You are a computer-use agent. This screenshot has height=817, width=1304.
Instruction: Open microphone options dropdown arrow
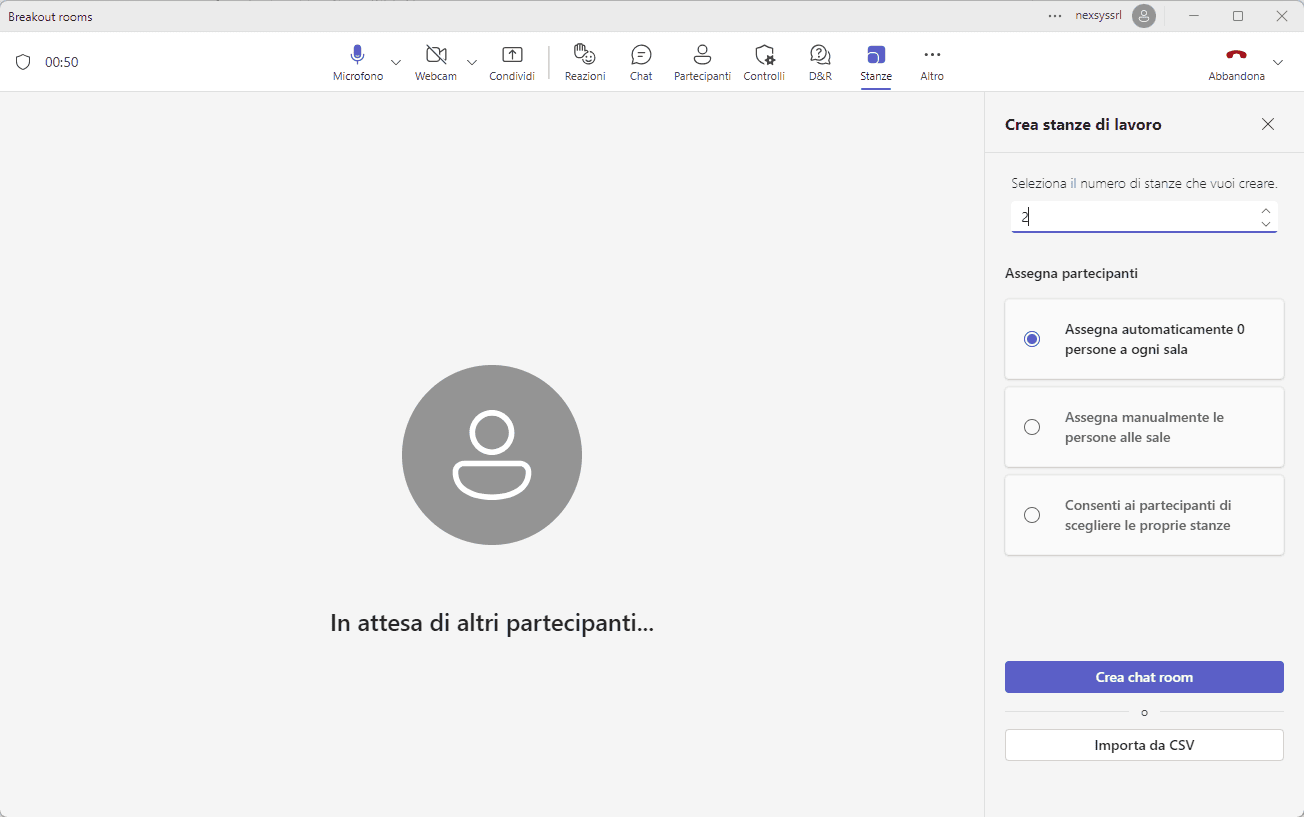[x=396, y=62]
